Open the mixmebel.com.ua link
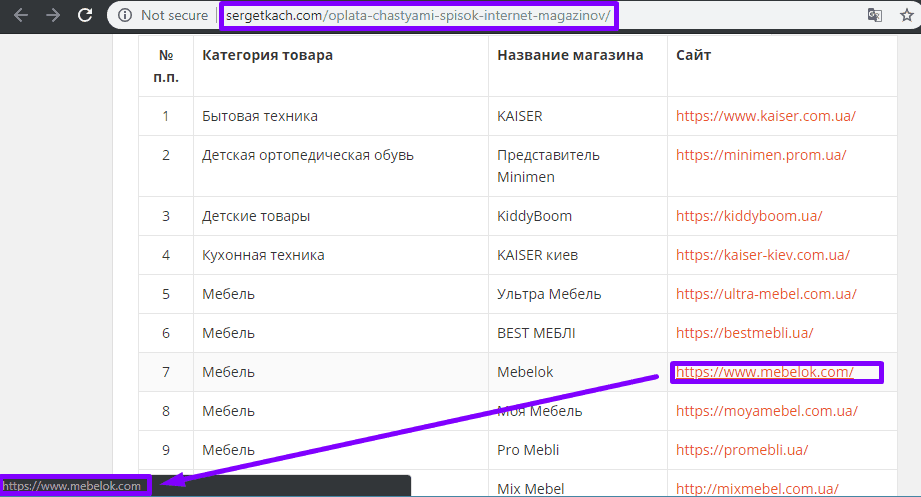Screen dimensions: 921x497 pyautogui.click(x=757, y=489)
